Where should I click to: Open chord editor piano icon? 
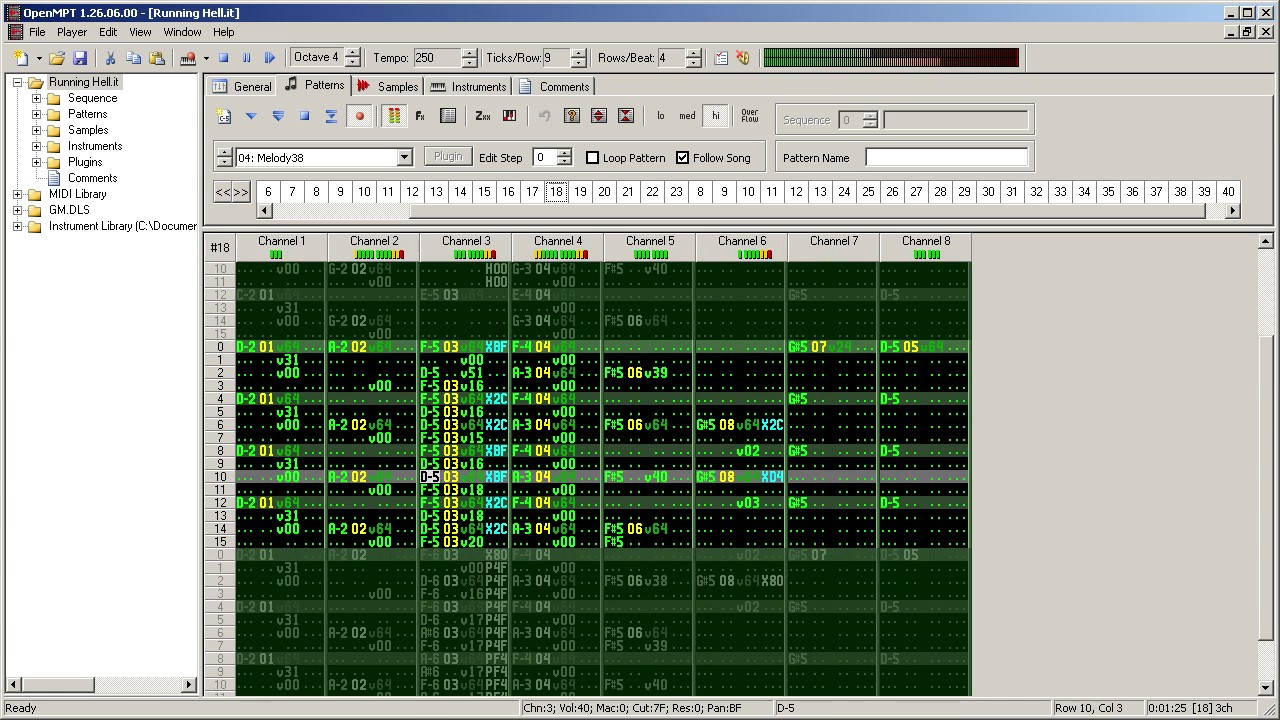point(510,116)
